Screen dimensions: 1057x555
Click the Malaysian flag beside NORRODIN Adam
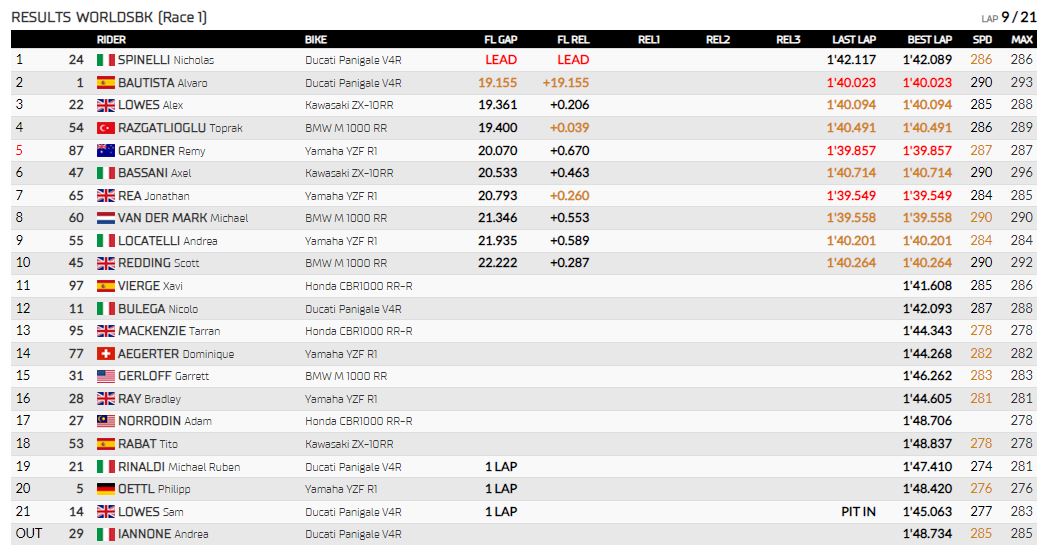(x=106, y=421)
